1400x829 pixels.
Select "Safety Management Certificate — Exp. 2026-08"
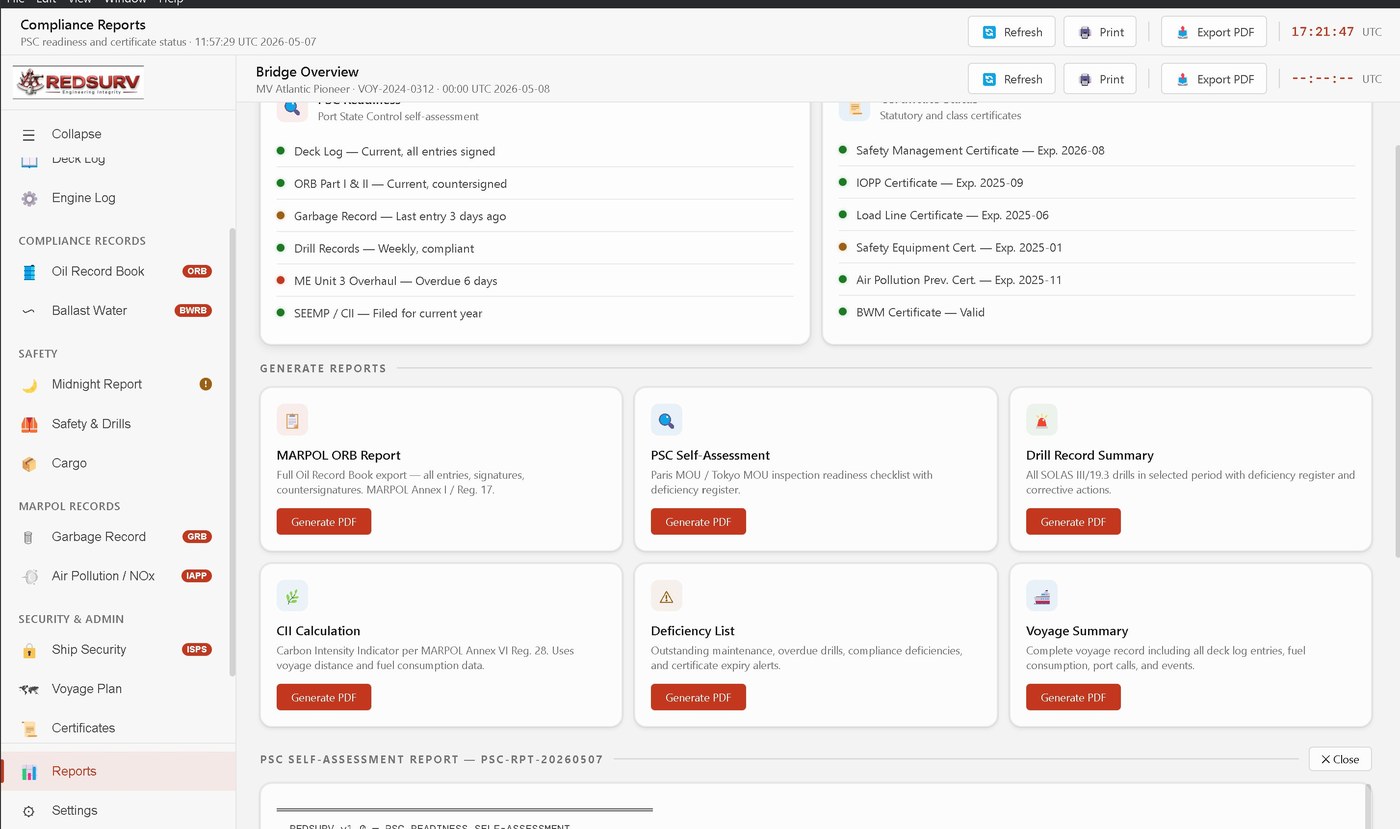click(x=1097, y=151)
